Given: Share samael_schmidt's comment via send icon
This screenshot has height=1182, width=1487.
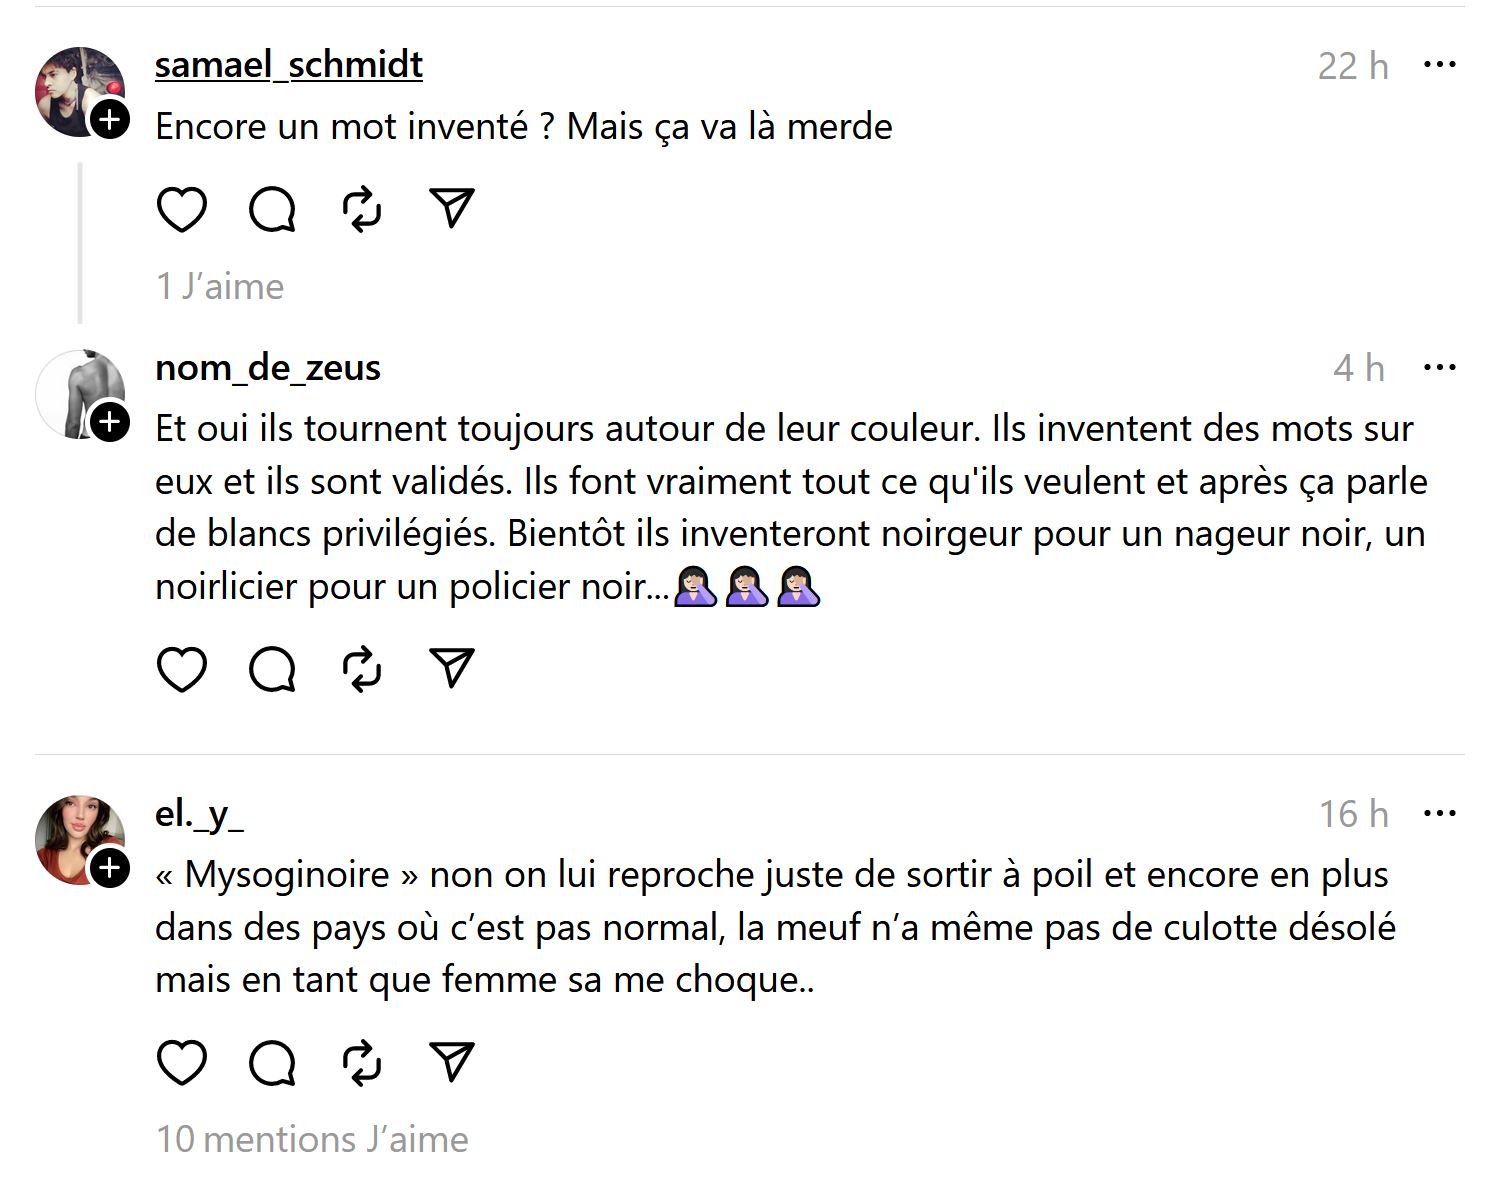Looking at the screenshot, I should pyautogui.click(x=451, y=208).
